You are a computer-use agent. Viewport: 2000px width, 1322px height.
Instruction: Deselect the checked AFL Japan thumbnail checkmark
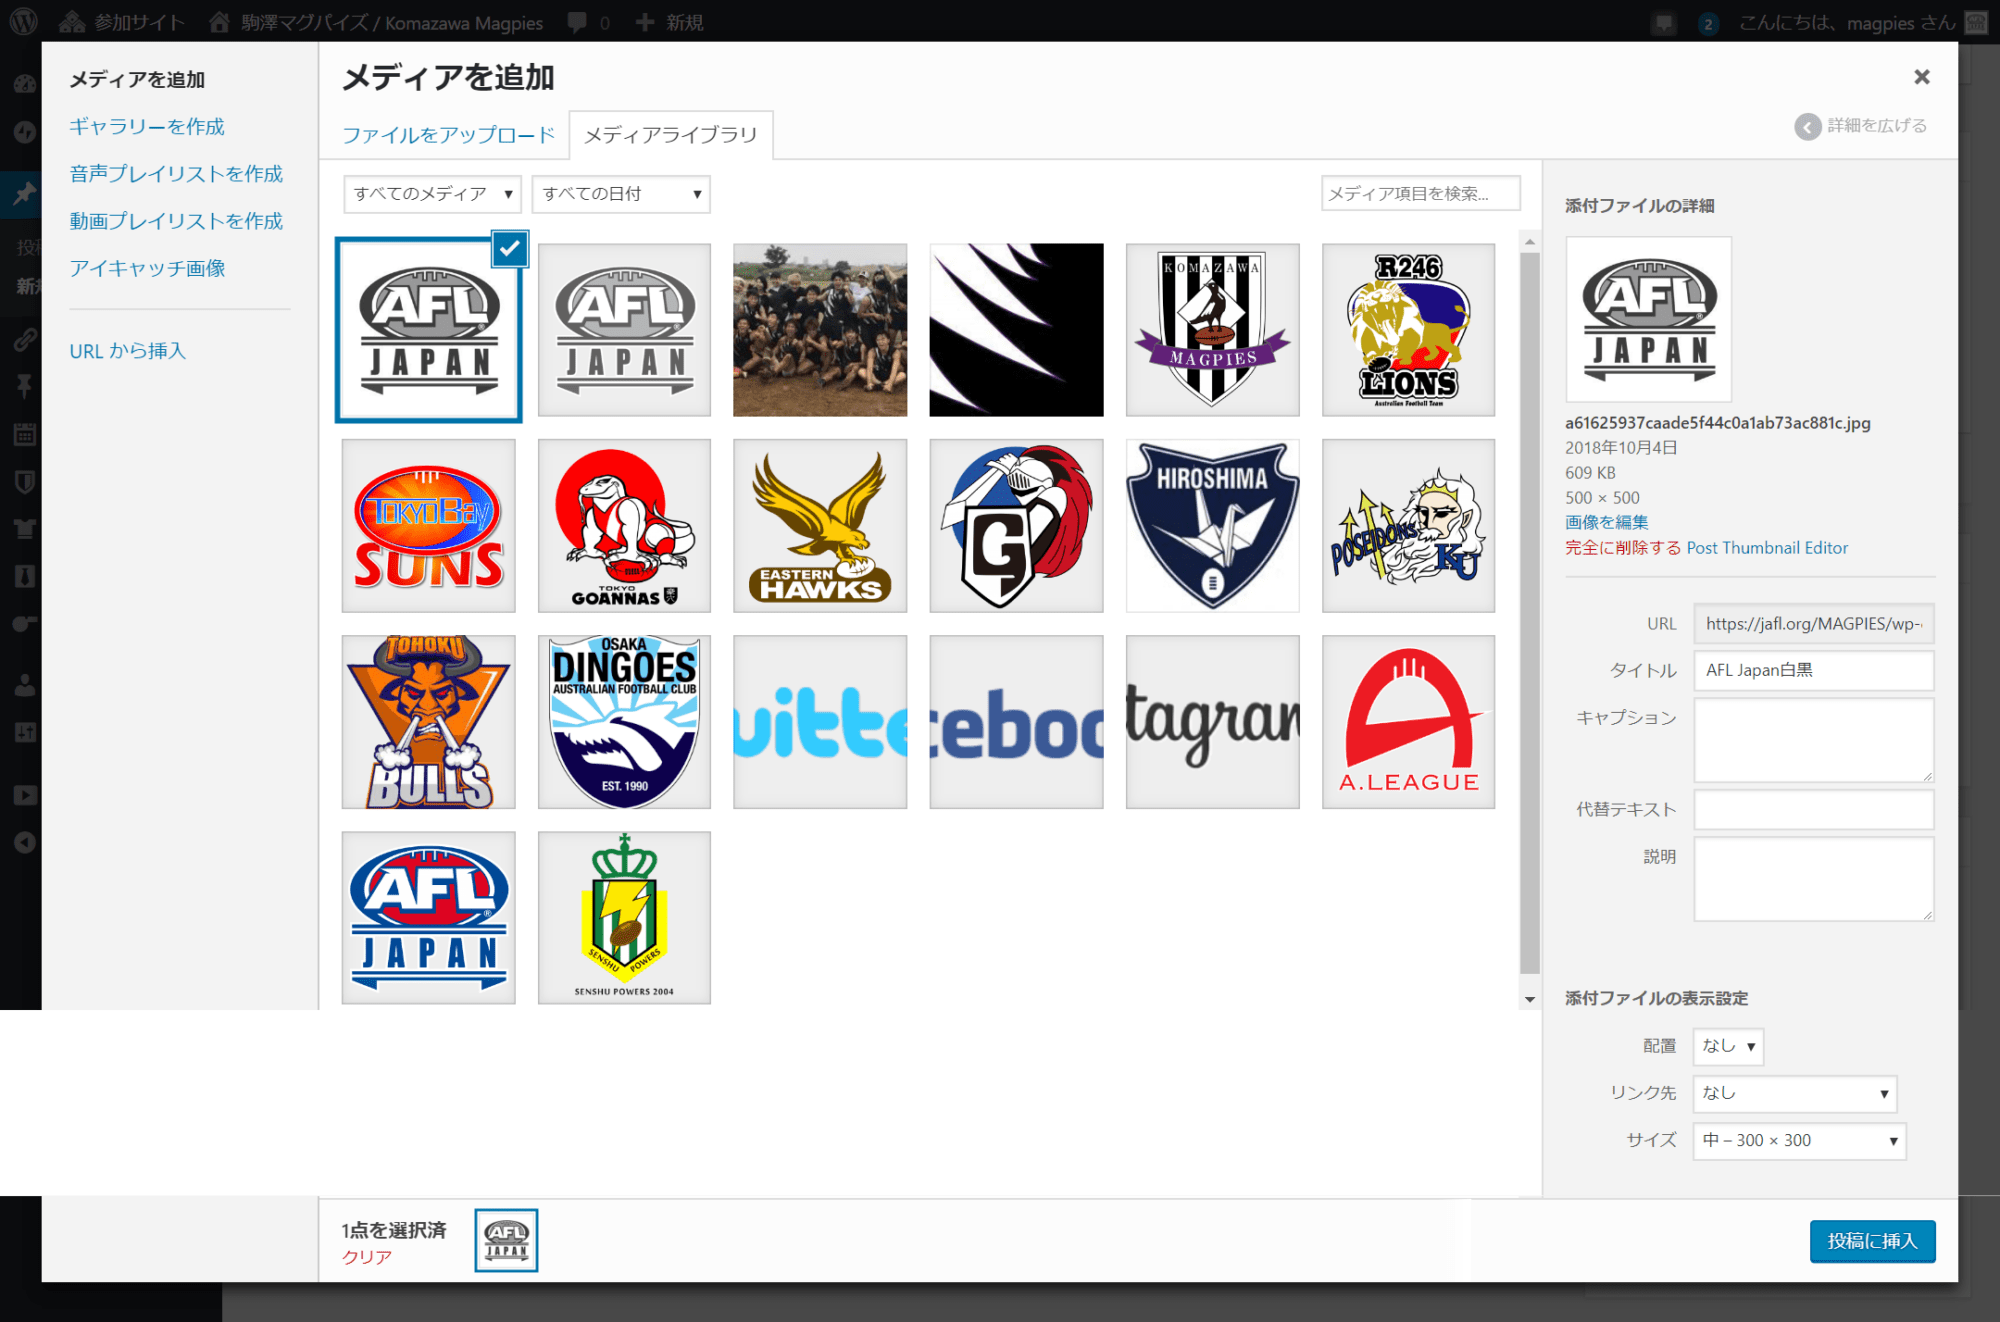pyautogui.click(x=510, y=249)
